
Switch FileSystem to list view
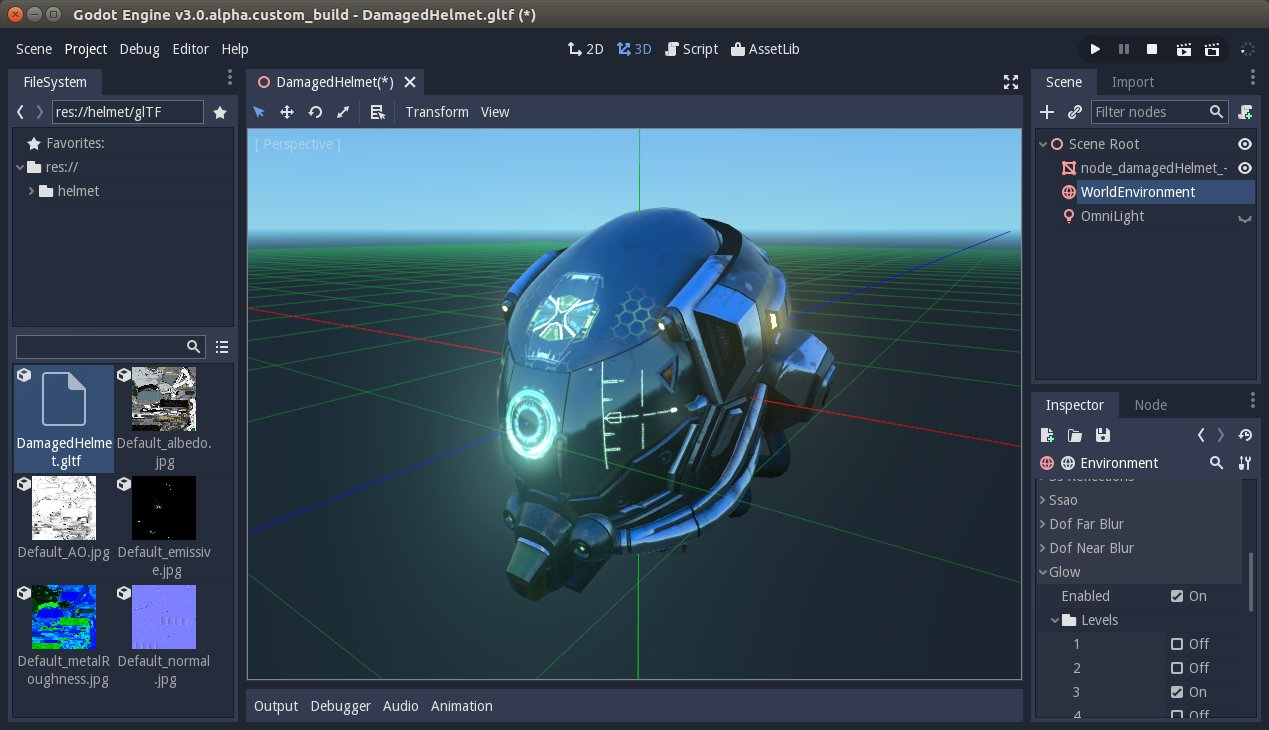222,347
